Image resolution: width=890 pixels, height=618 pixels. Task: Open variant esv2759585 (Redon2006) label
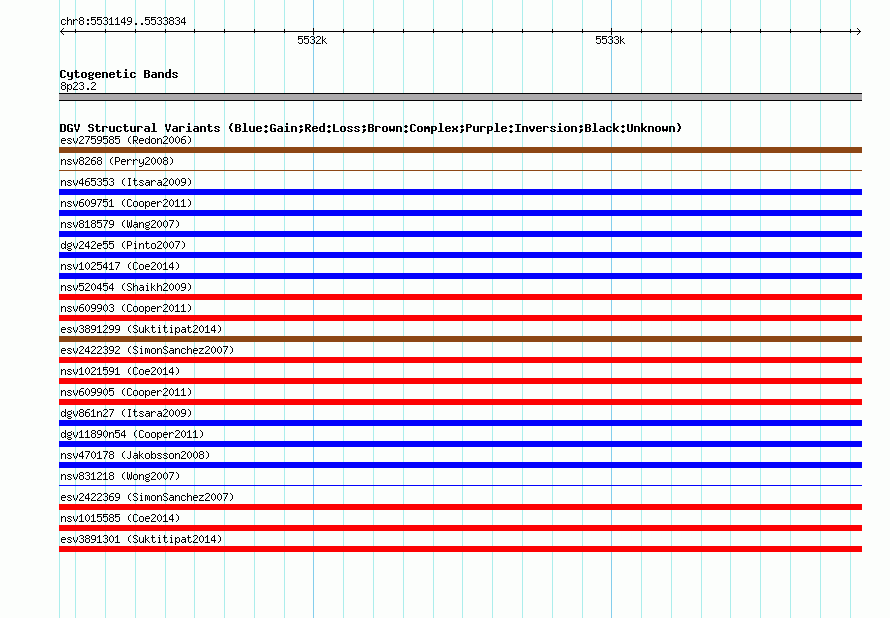(x=126, y=140)
